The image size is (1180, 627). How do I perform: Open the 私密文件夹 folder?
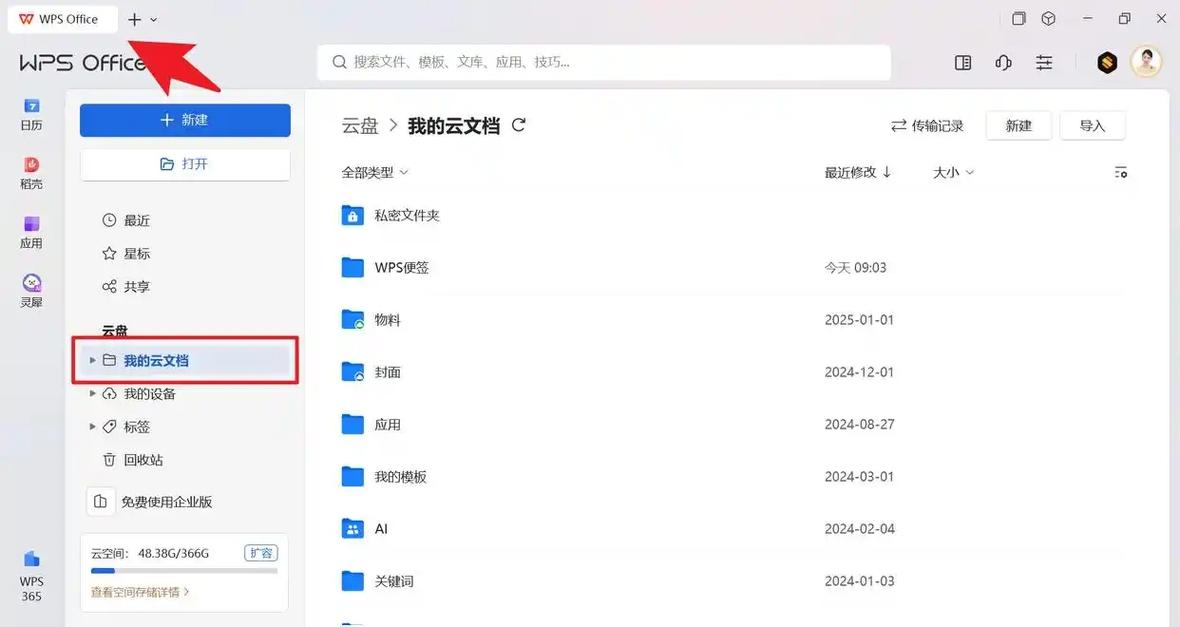click(x=406, y=215)
